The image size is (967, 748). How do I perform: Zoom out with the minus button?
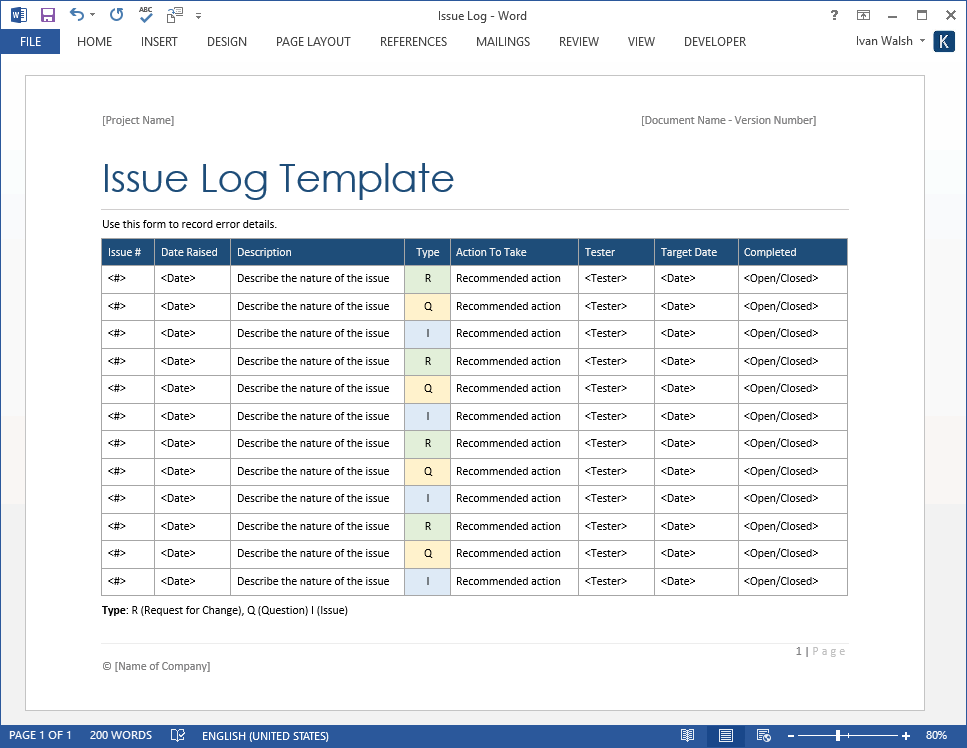[791, 736]
